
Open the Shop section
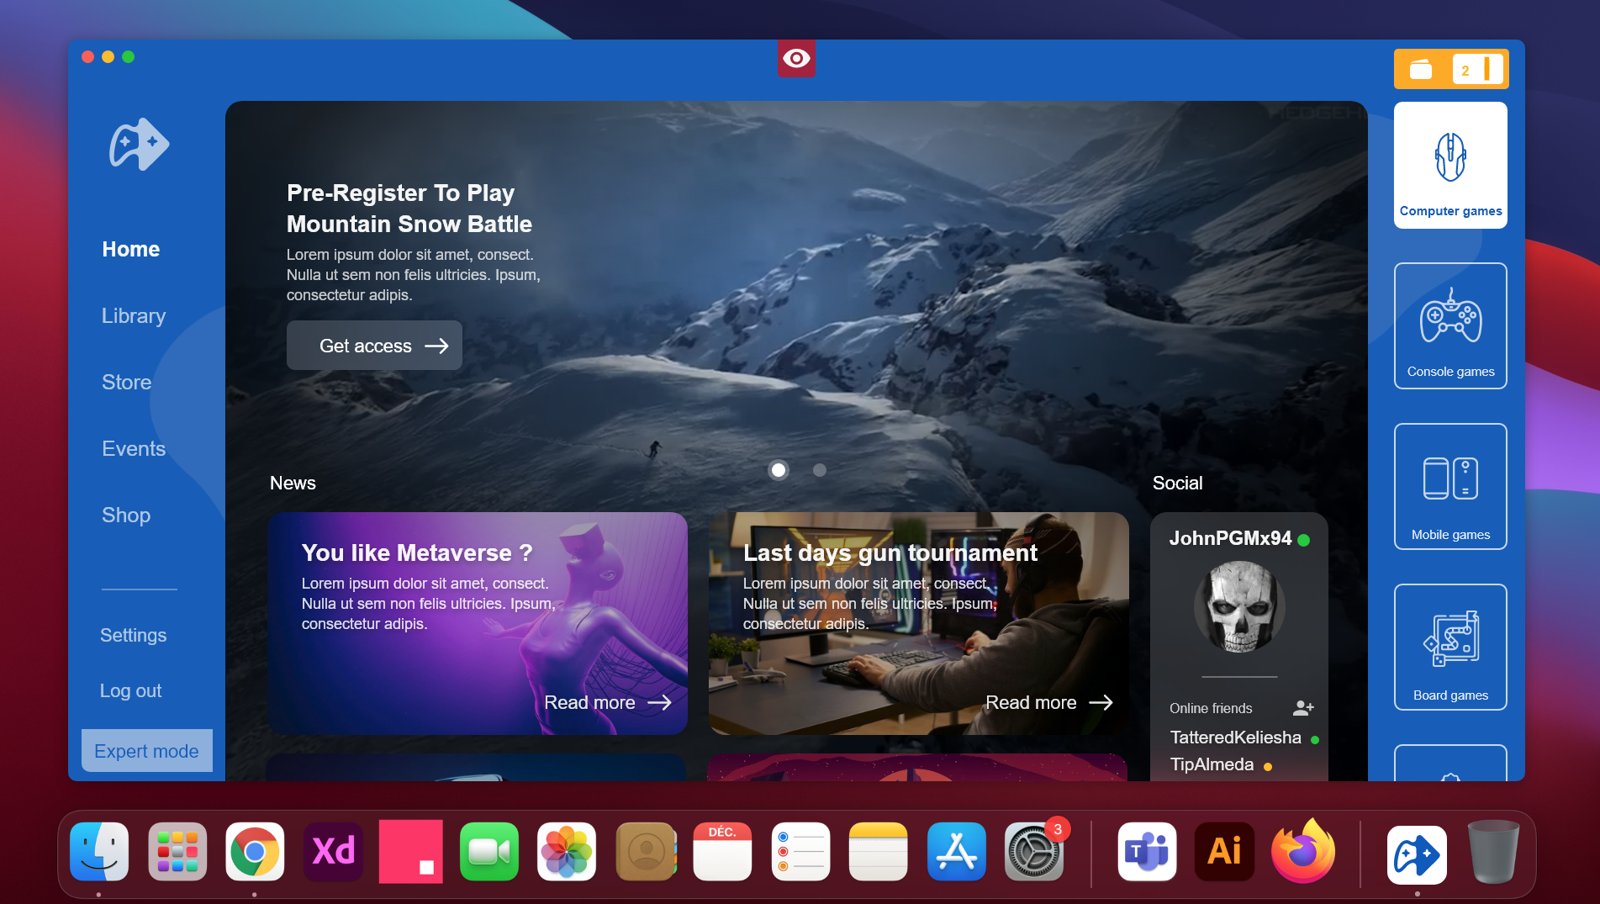pyautogui.click(x=126, y=515)
